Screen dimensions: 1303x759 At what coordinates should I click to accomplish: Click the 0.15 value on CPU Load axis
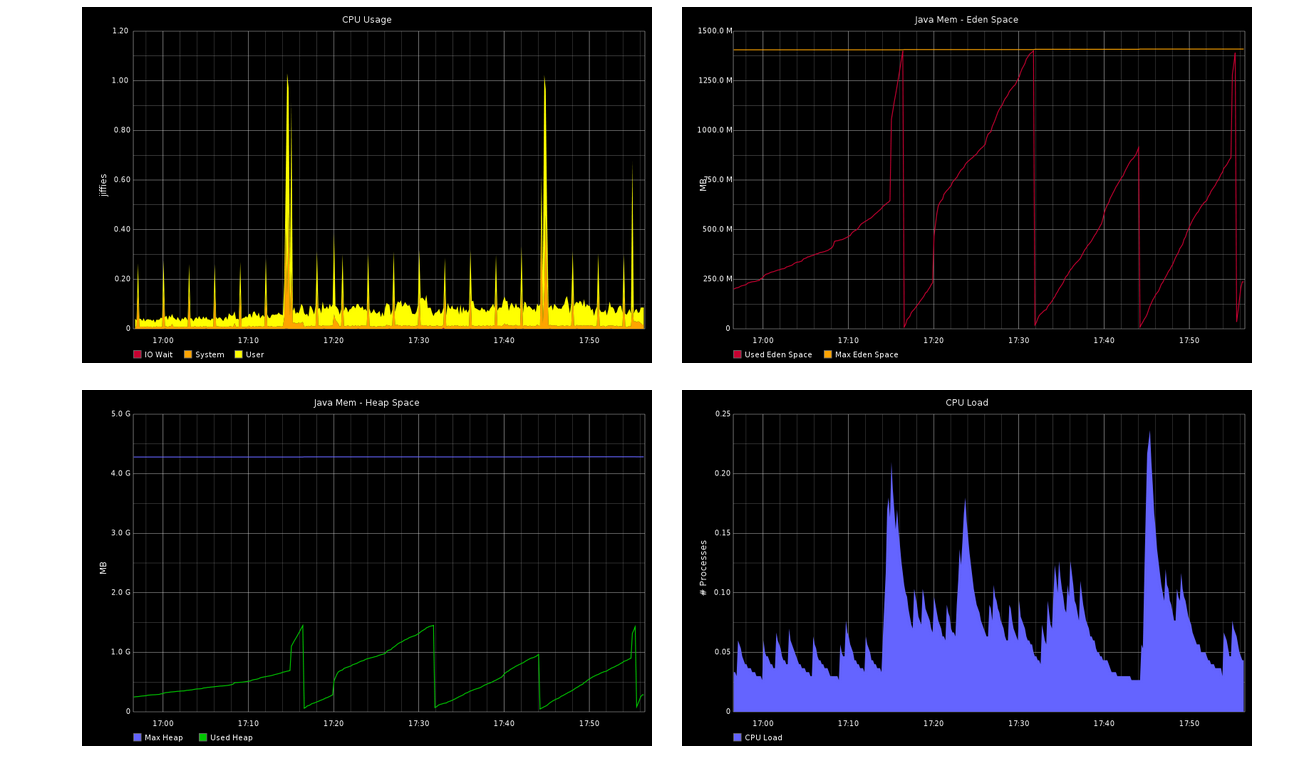coord(721,533)
